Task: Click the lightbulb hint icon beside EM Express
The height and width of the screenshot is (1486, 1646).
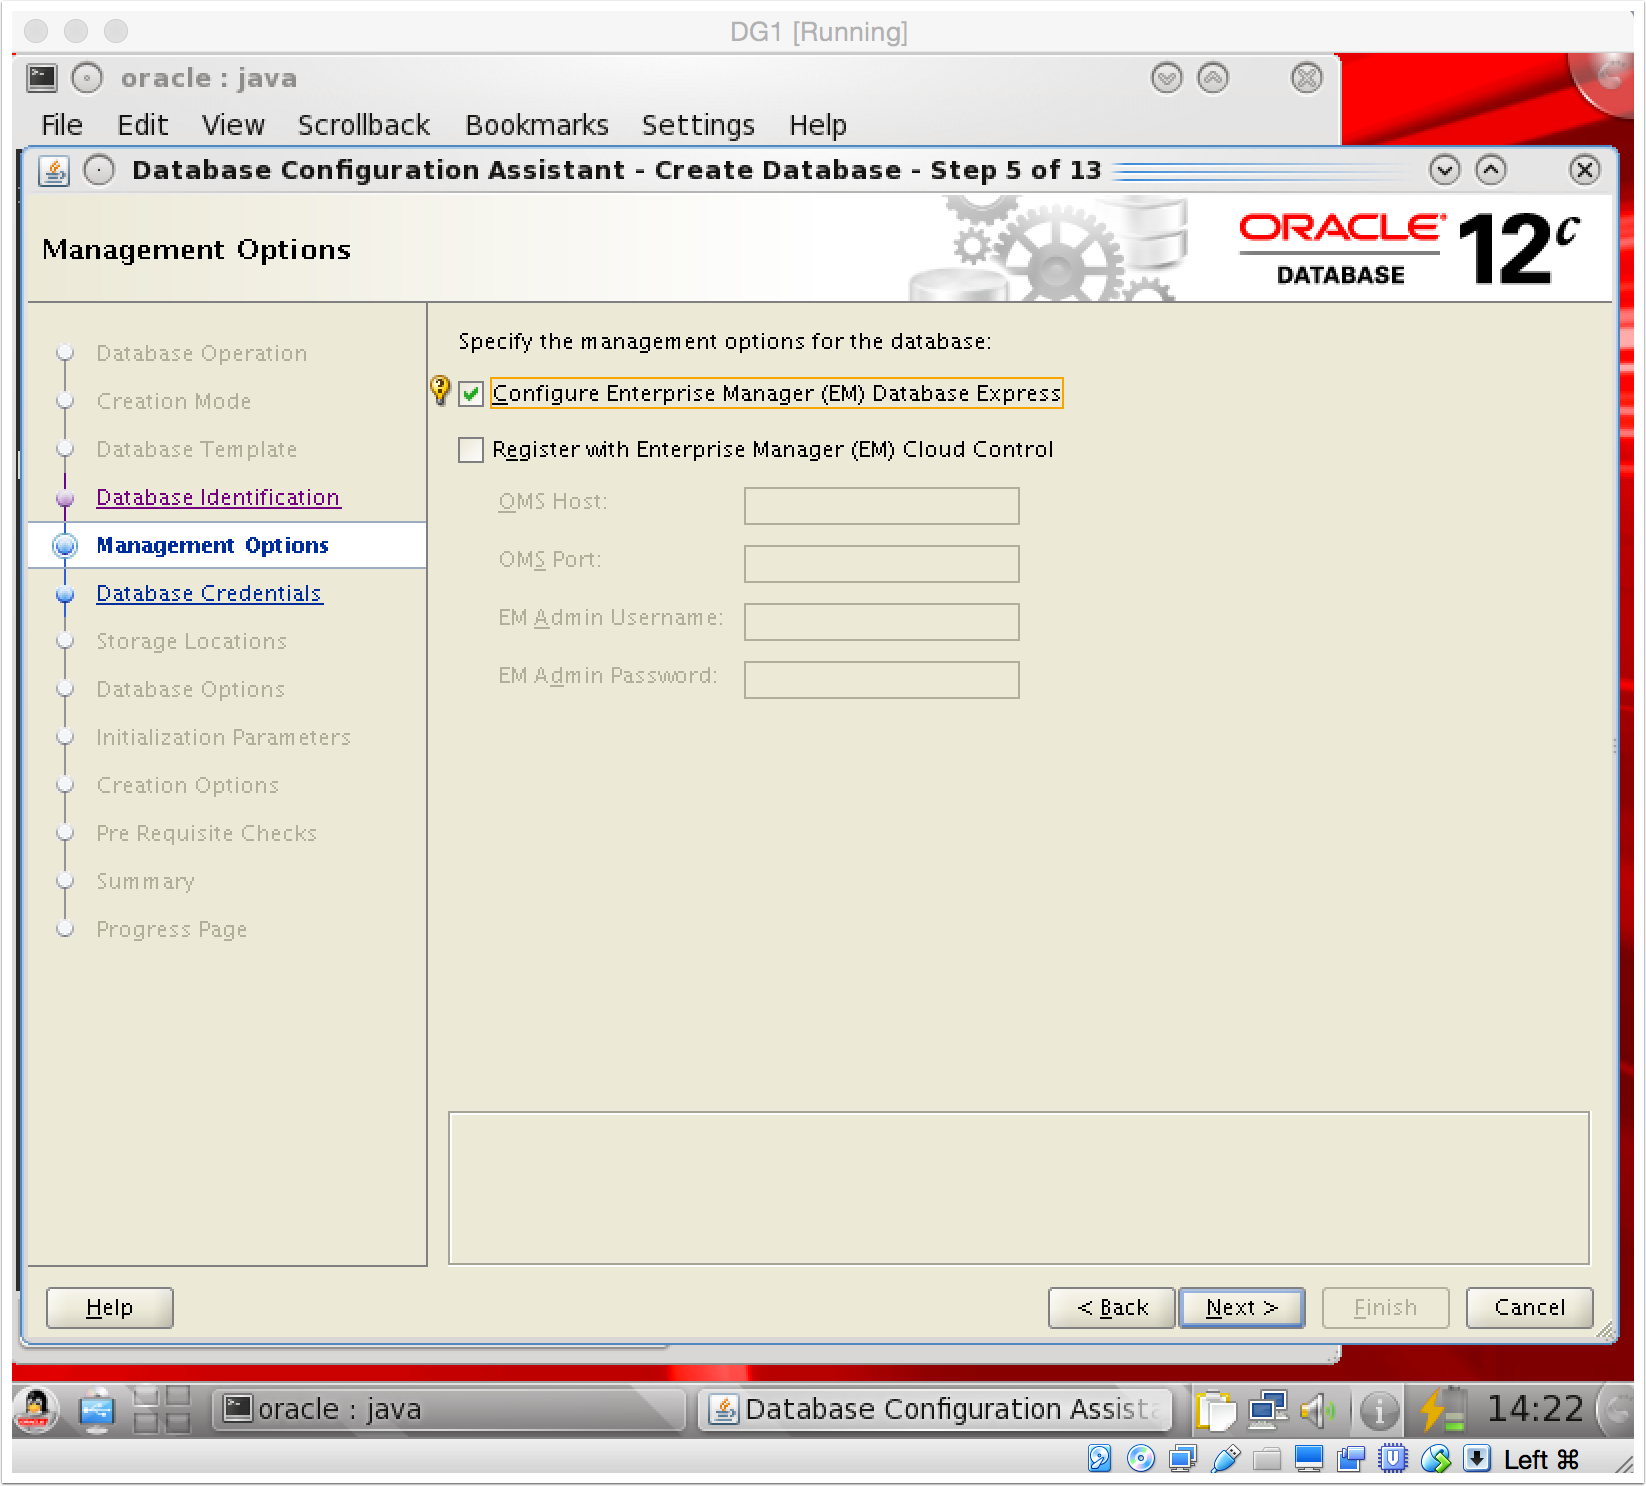Action: click(440, 389)
